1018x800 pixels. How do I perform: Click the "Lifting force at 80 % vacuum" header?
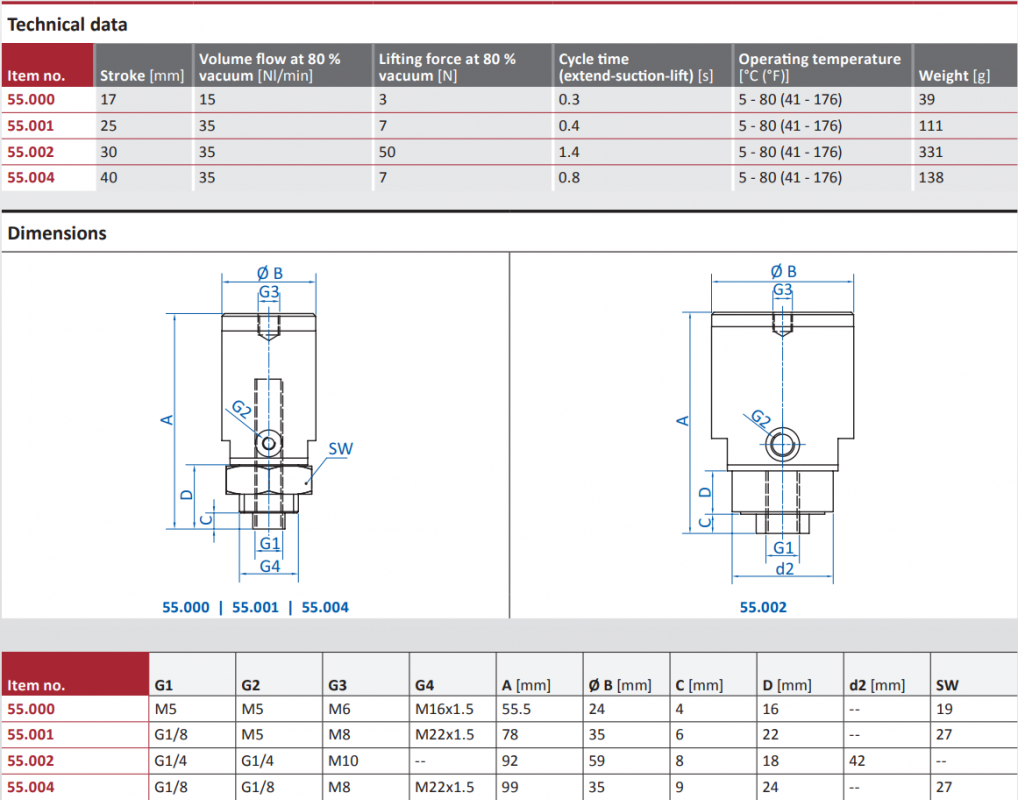[447, 67]
